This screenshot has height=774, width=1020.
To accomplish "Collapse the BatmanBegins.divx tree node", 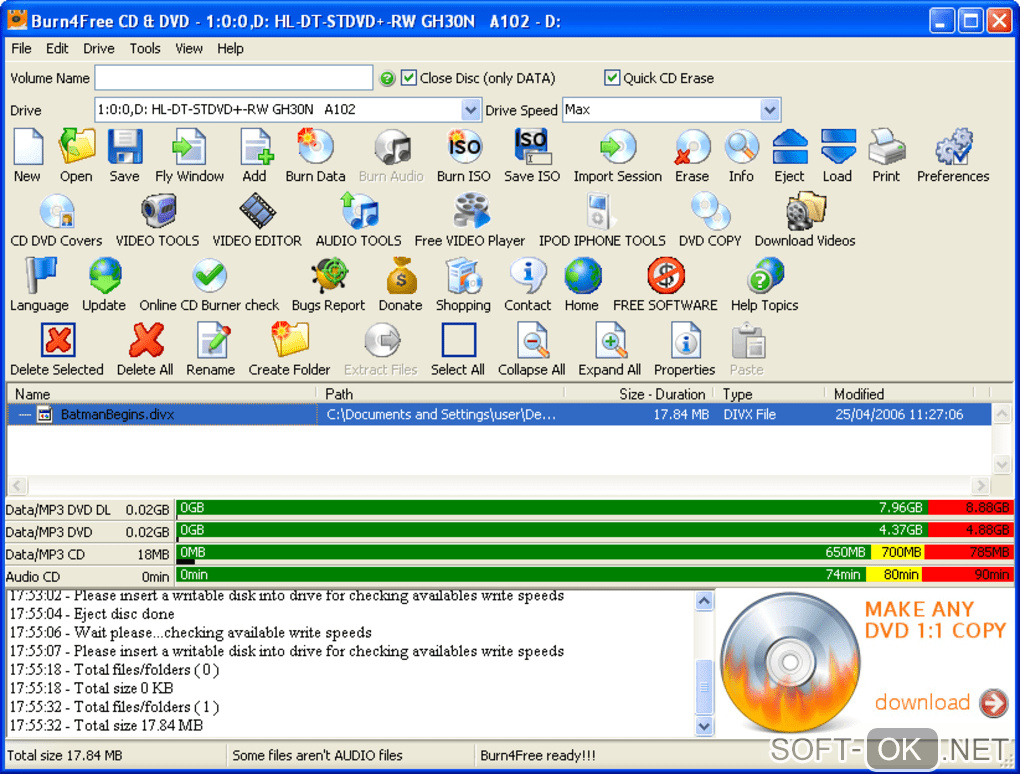I will tap(25, 414).
